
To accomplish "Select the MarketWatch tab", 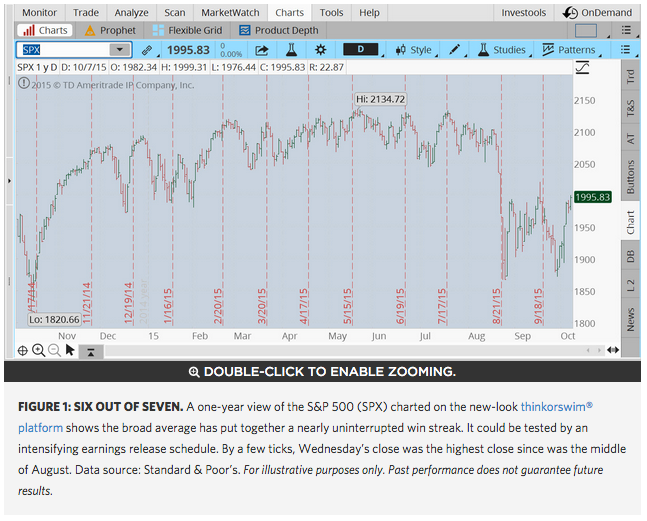I will pos(230,13).
